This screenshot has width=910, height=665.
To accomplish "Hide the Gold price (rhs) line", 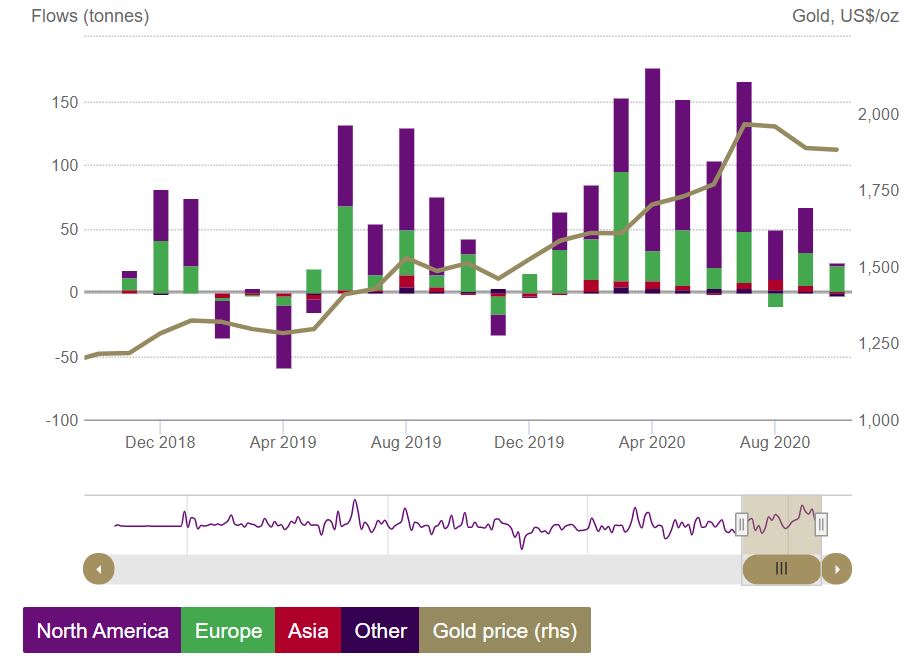I will 505,630.
